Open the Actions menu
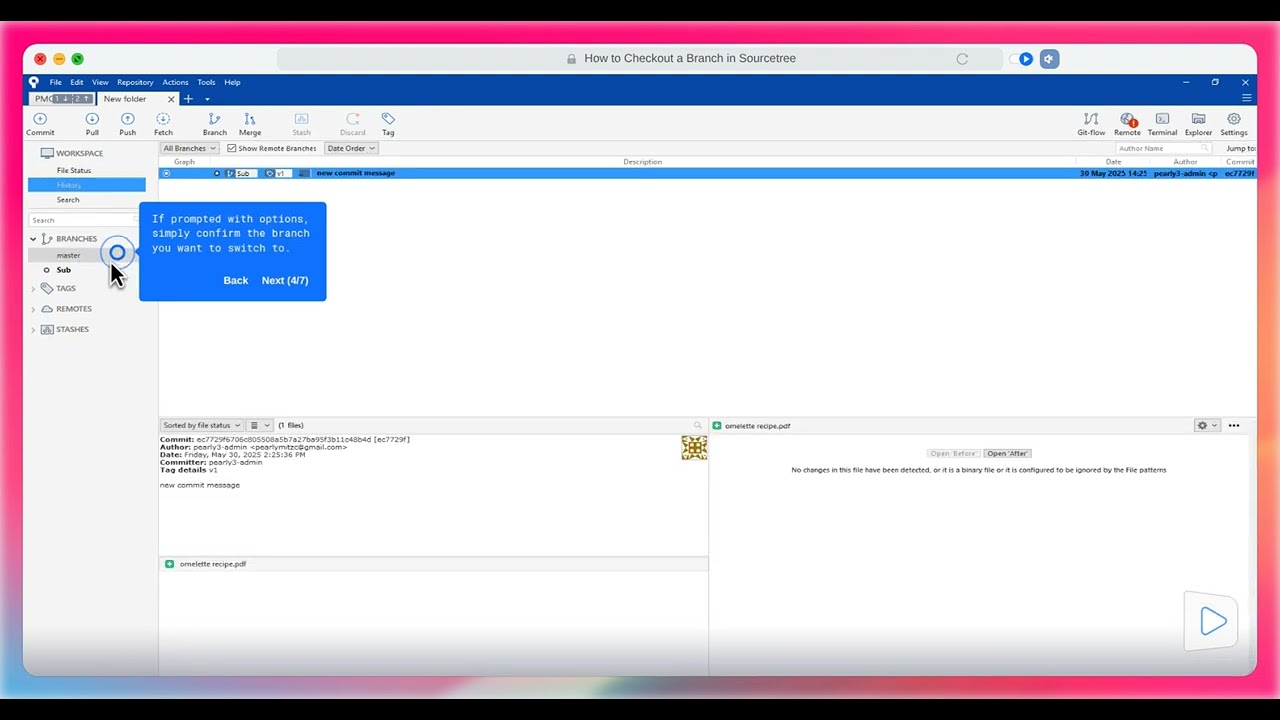The image size is (1280, 720). (x=175, y=82)
